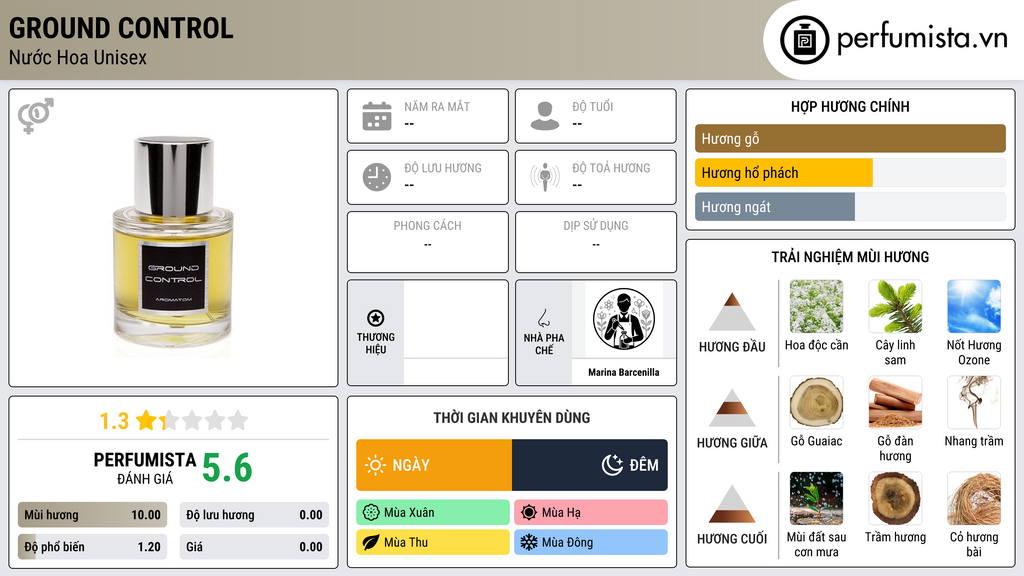Click the sillage icon beside Độ toả hương
This screenshot has width=1024, height=576.
(x=545, y=177)
